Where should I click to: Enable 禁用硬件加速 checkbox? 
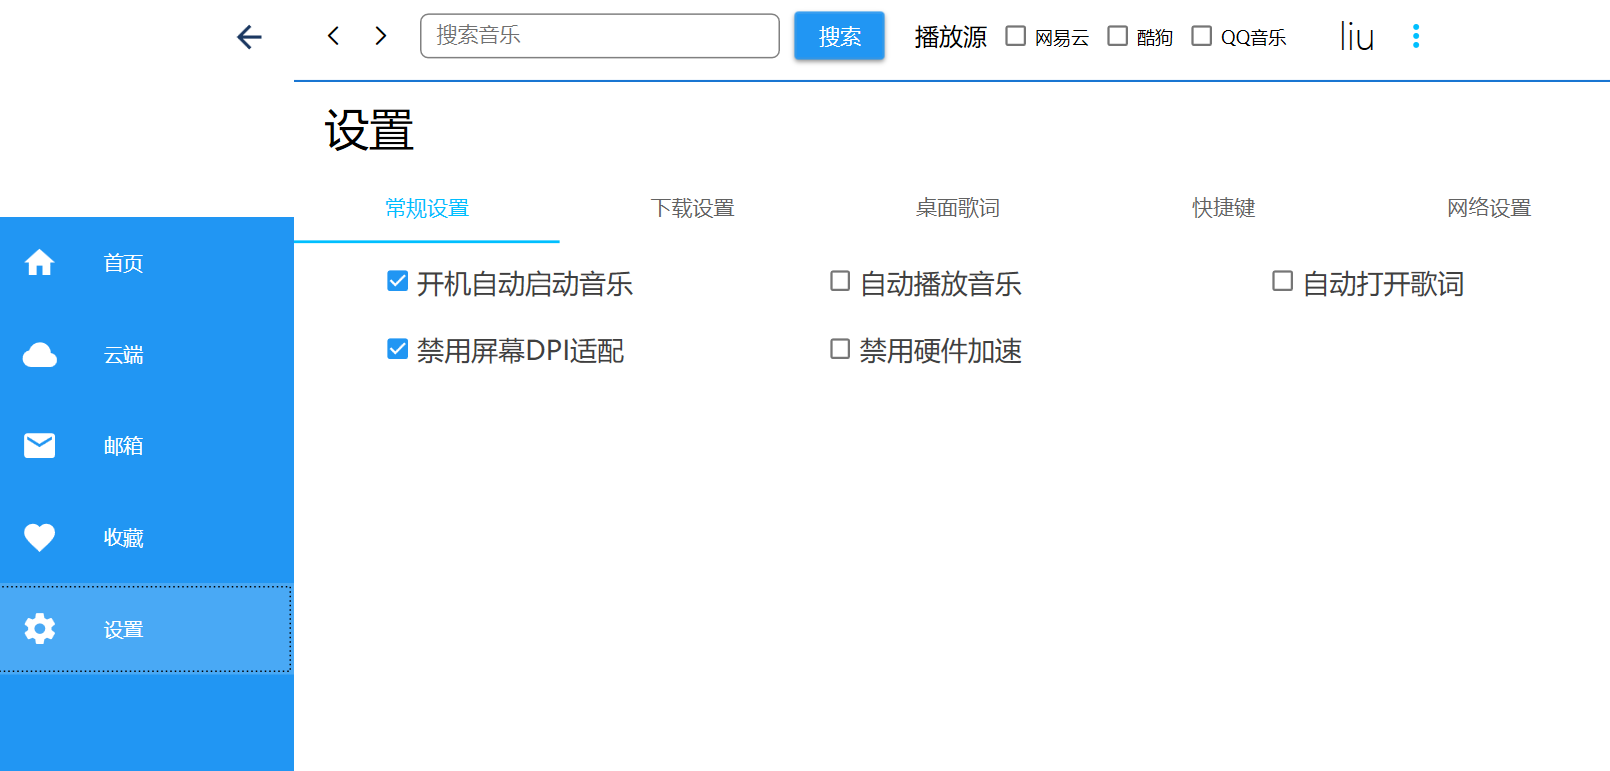pyautogui.click(x=840, y=348)
